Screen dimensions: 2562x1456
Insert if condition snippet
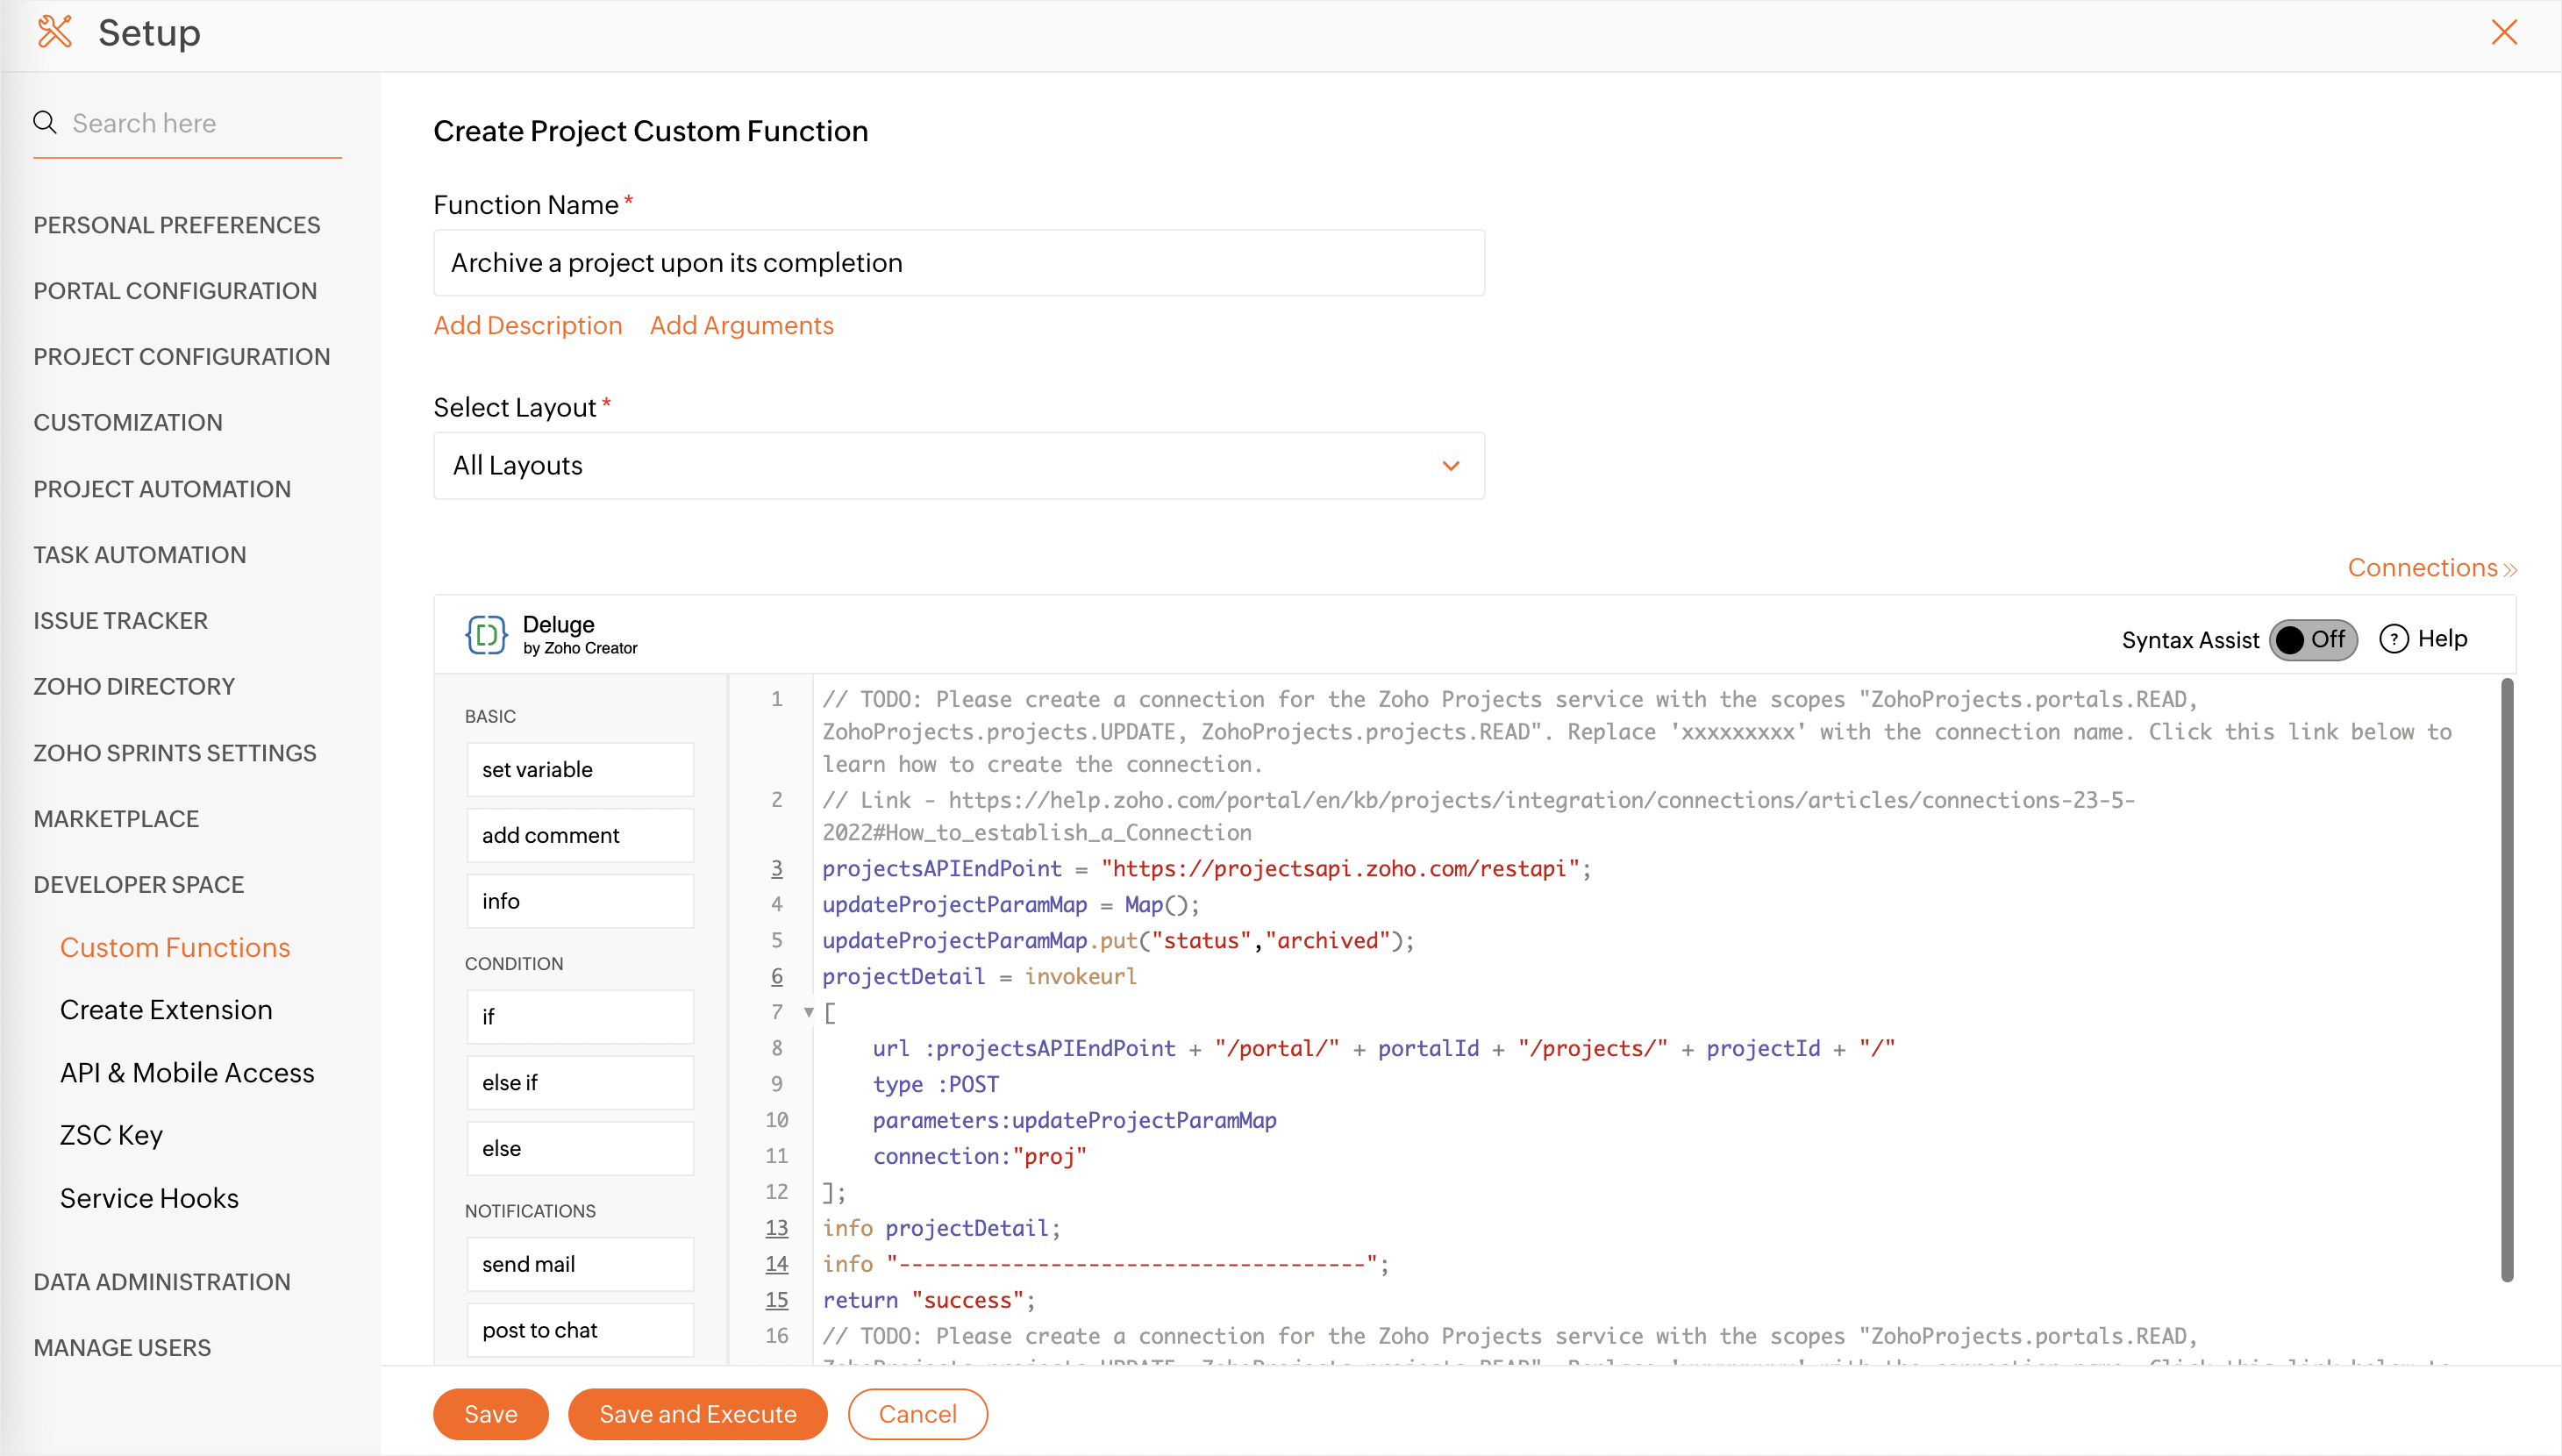coord(580,1017)
